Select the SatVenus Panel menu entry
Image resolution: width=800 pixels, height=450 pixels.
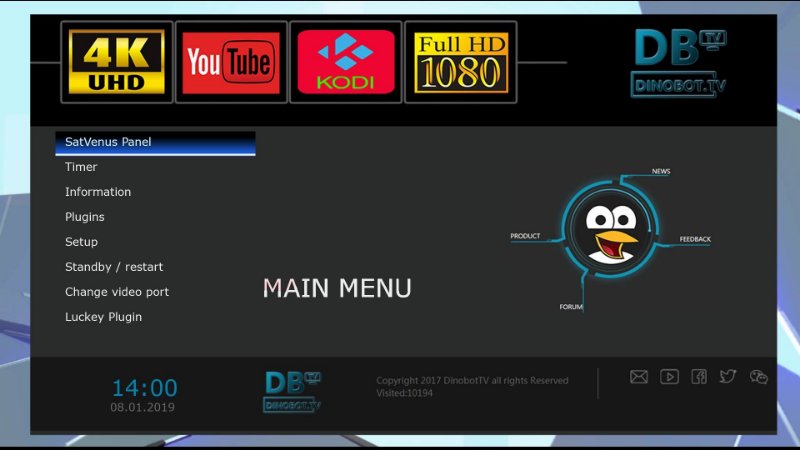point(156,143)
